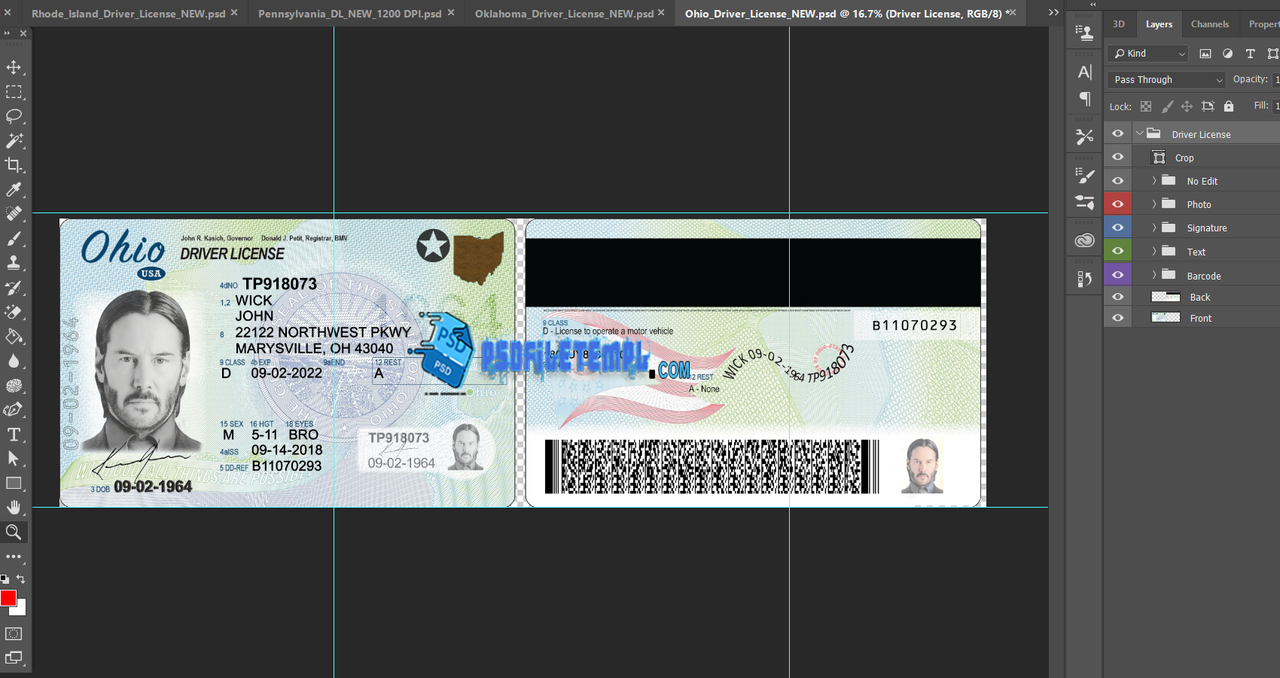This screenshot has width=1280, height=678.
Task: Hide the Signature group
Action: (x=1118, y=228)
